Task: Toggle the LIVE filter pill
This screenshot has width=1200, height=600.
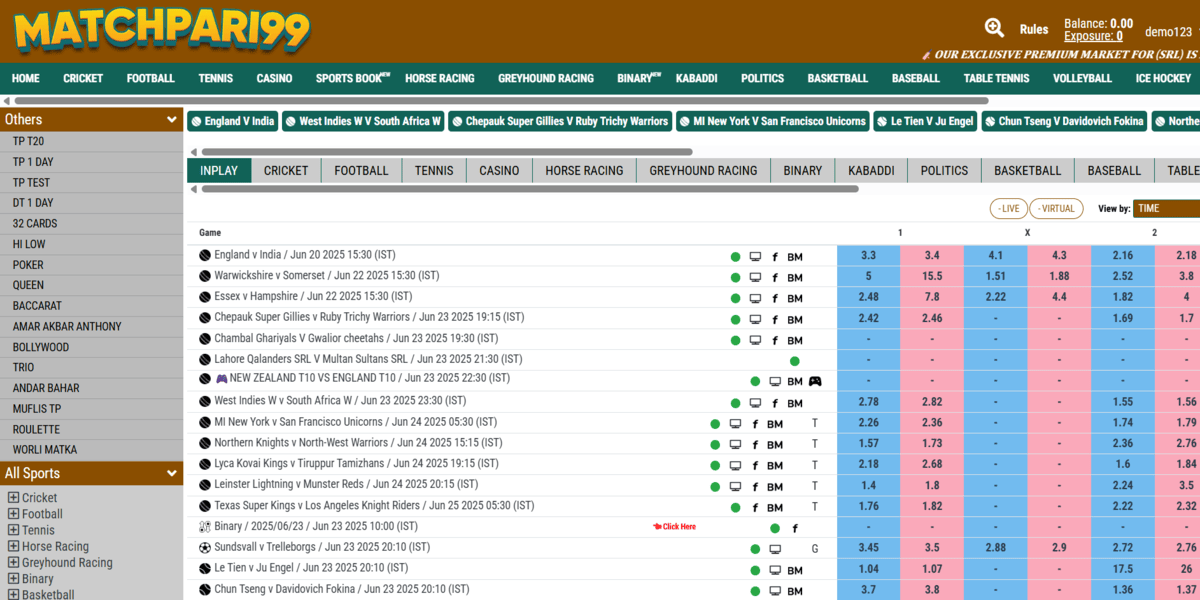Action: 1008,208
